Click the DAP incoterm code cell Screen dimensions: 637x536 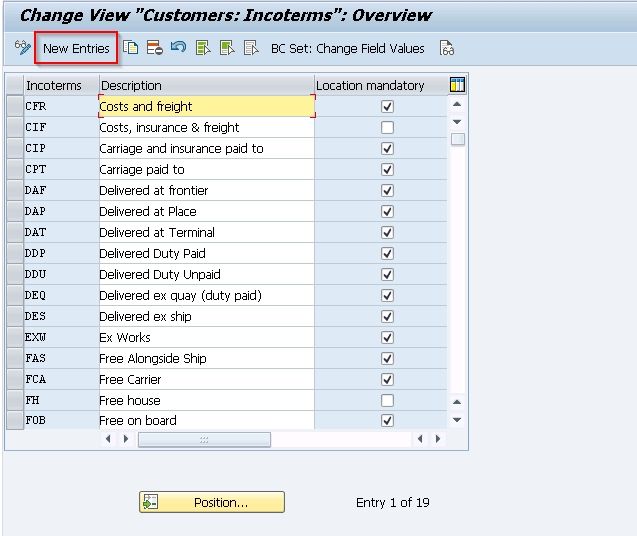[x=61, y=211]
